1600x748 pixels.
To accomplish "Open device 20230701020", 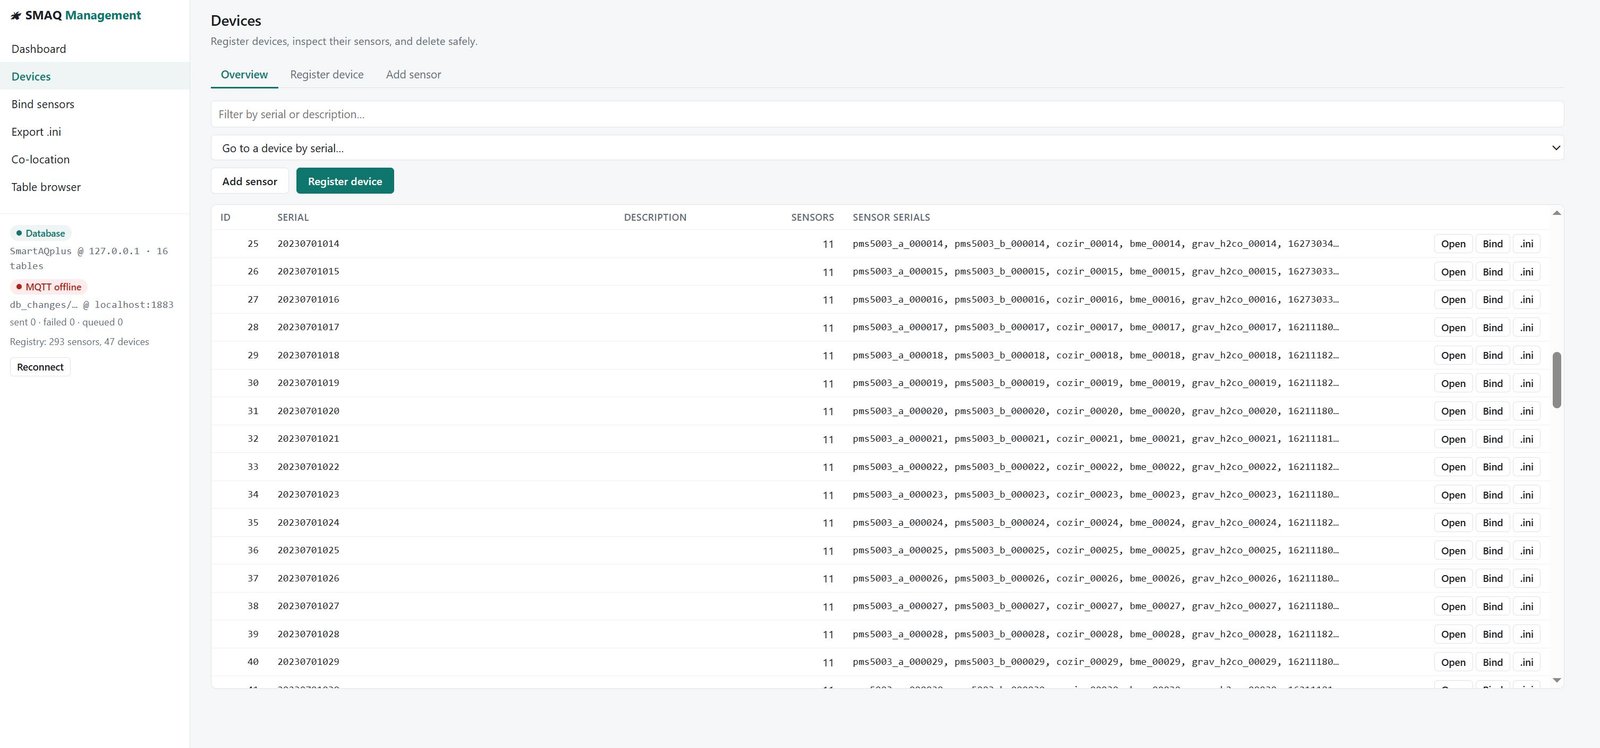I will 1453,411.
